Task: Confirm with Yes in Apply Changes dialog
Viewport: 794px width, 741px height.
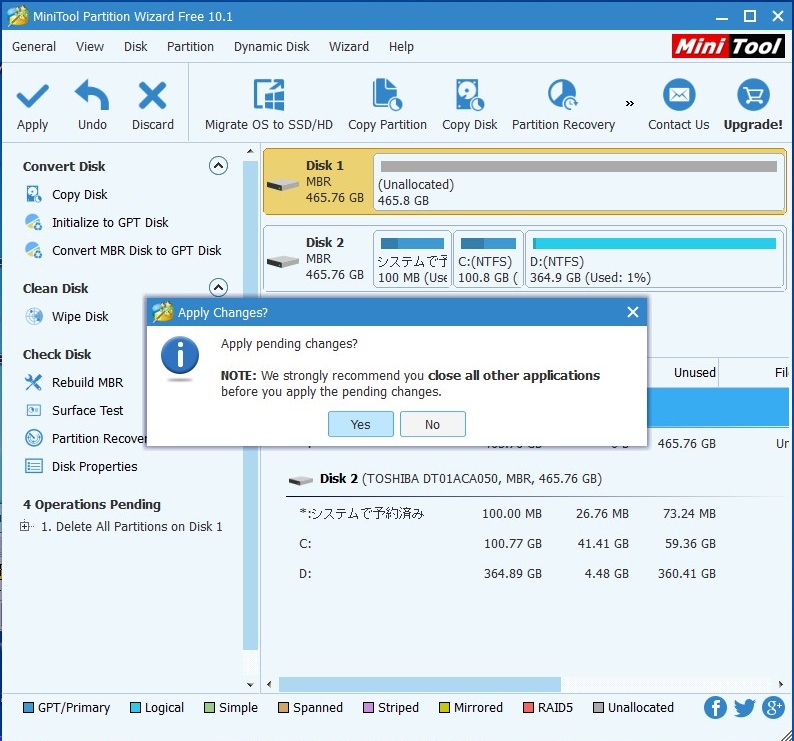Action: click(361, 424)
